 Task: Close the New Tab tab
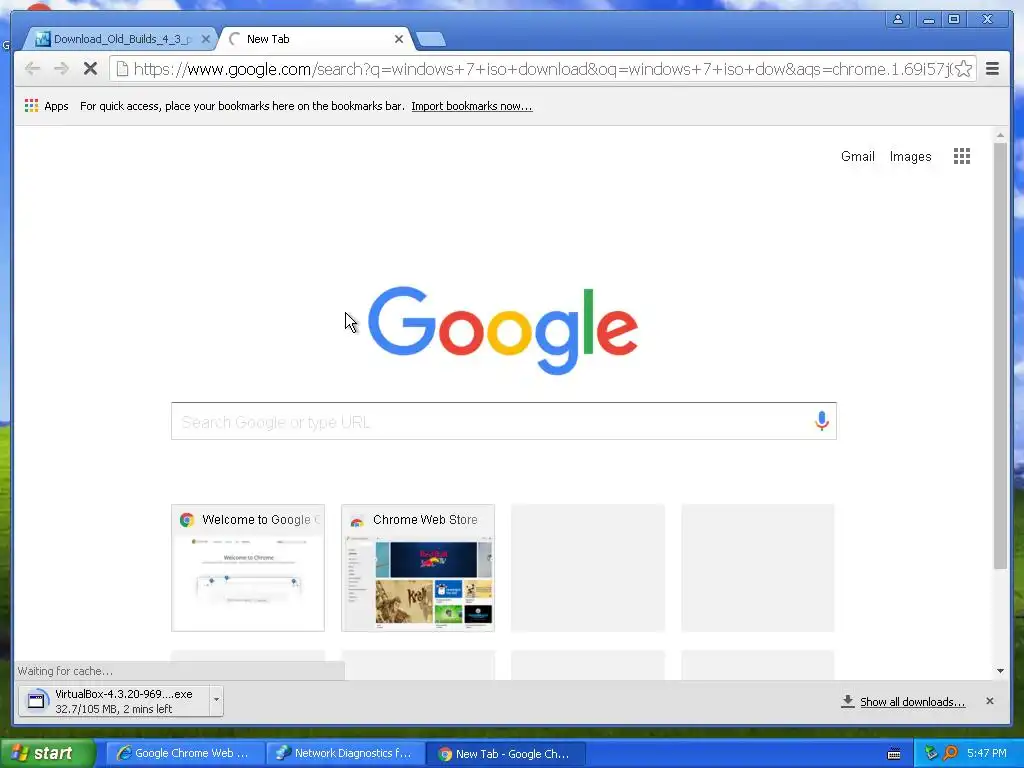pos(399,39)
